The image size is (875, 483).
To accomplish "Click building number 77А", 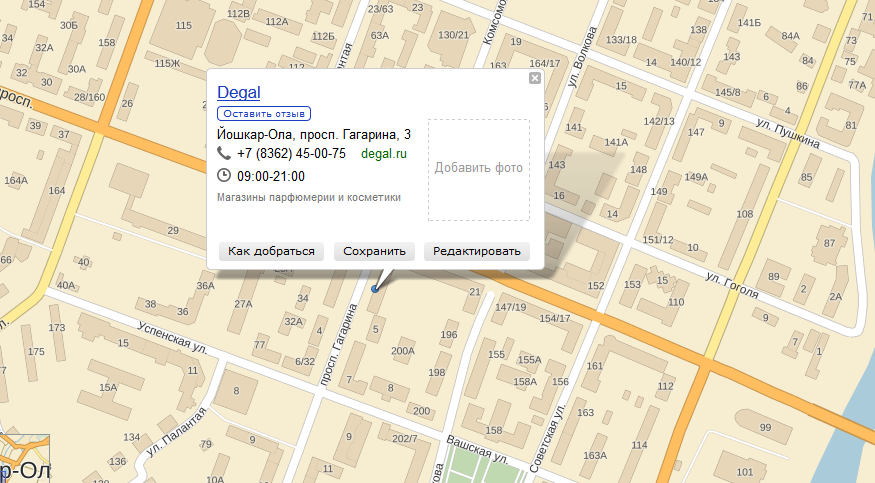I will click(857, 85).
